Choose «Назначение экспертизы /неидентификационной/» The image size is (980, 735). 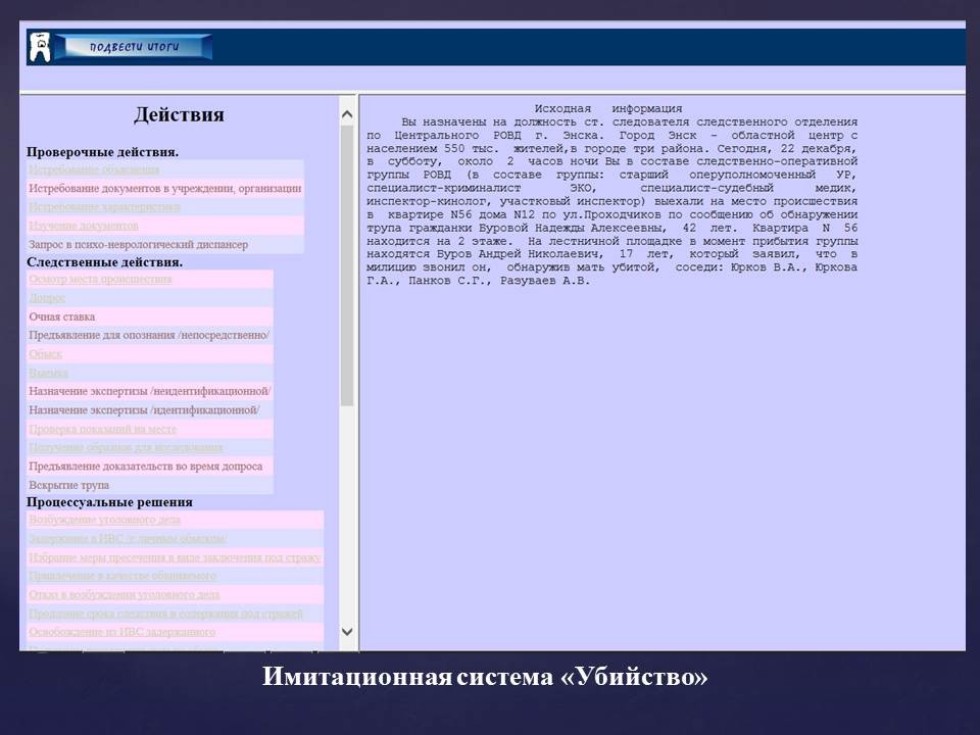150,391
